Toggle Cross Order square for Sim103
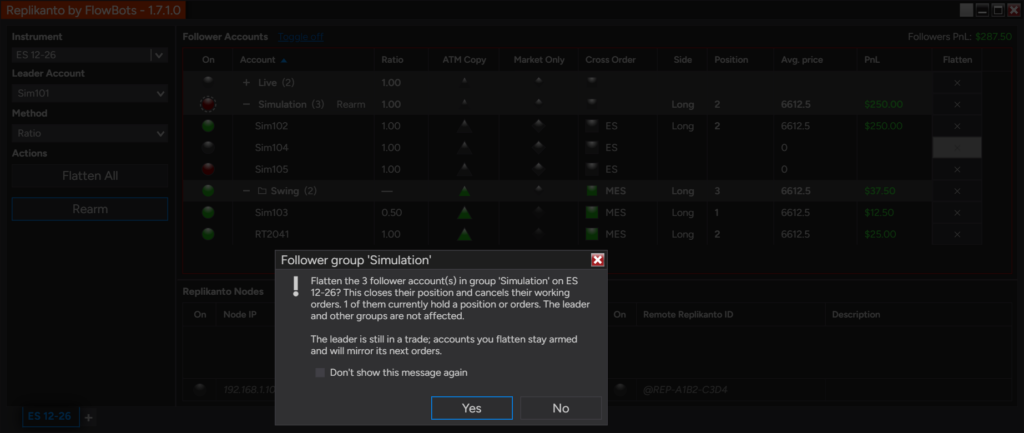Screen dimensions: 1024x433 [592, 212]
